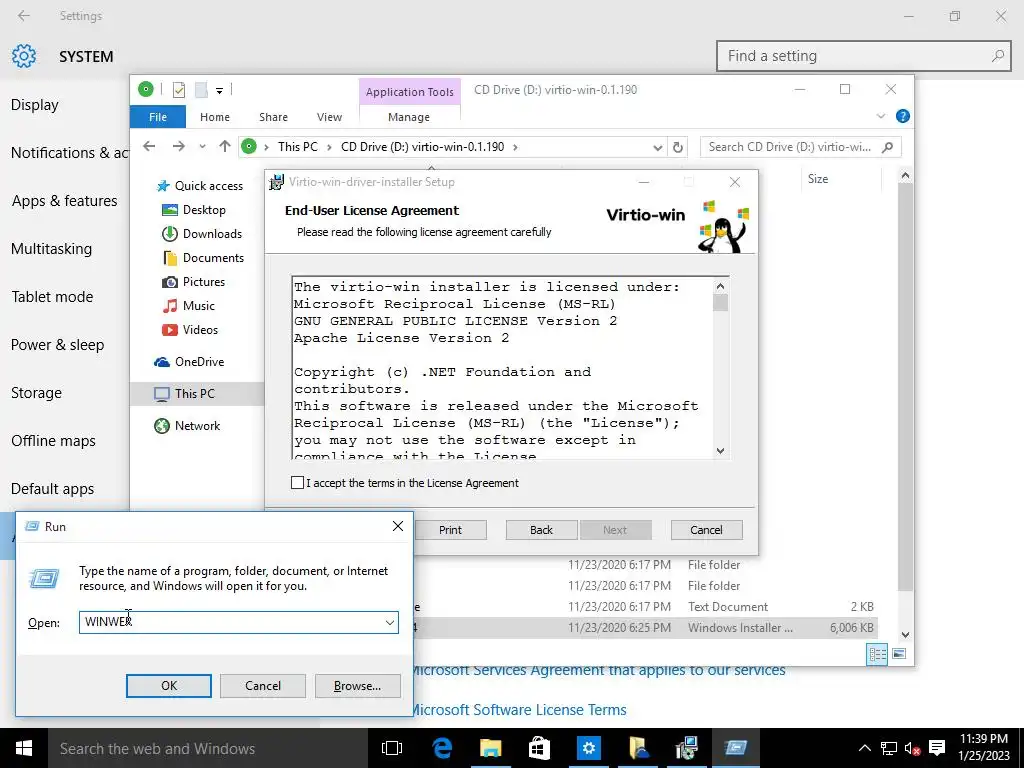The image size is (1024, 768).
Task: Go up one folder level arrow
Action: pyautogui.click(x=225, y=146)
